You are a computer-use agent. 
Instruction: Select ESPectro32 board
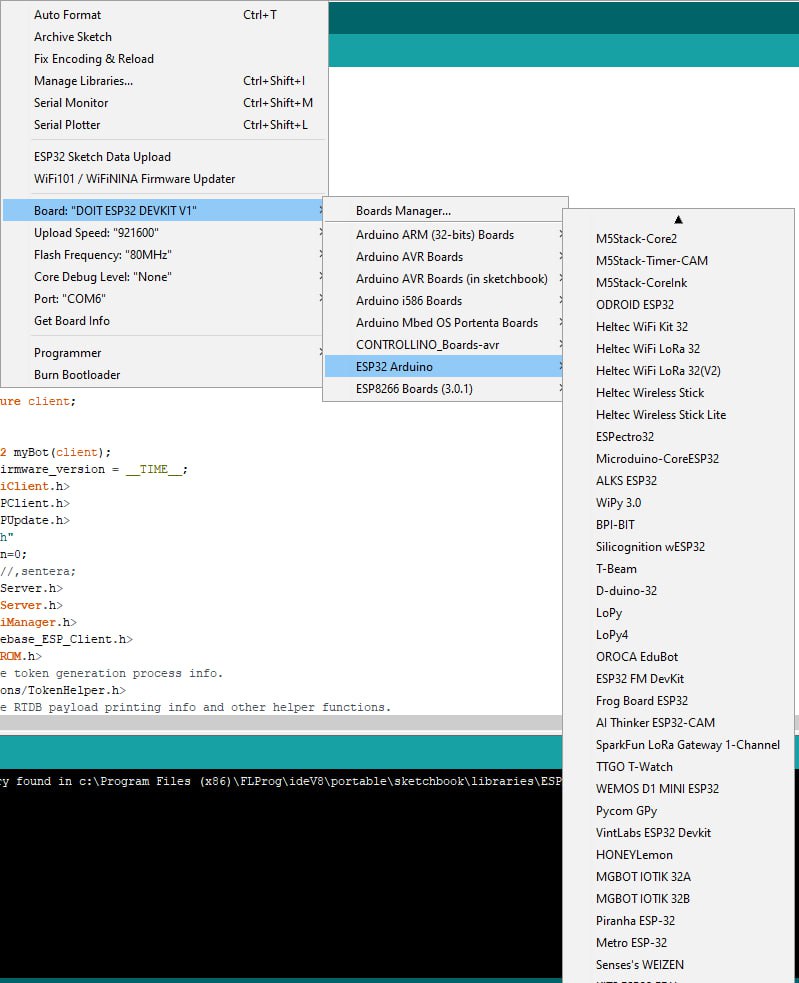click(x=679, y=436)
